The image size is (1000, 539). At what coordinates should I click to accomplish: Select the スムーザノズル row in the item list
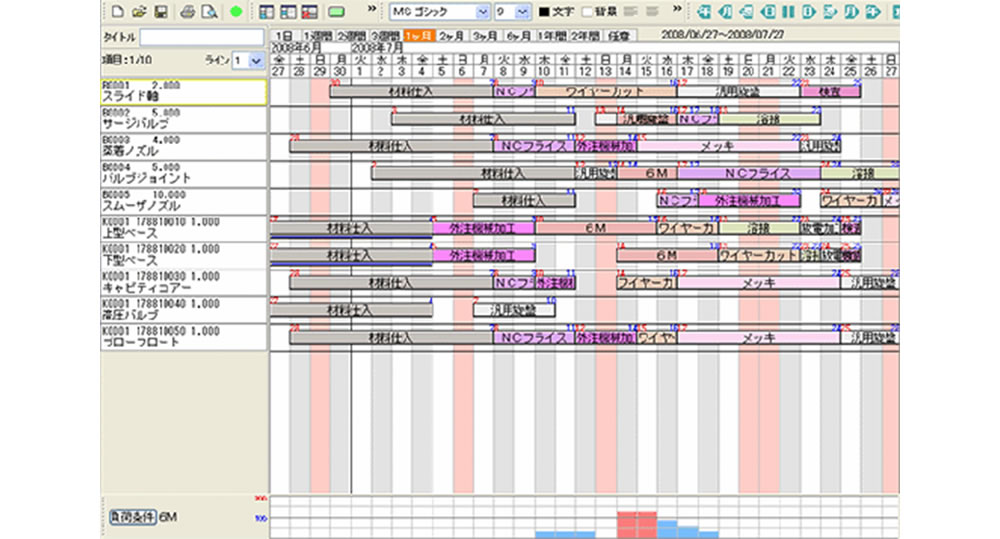pos(184,202)
